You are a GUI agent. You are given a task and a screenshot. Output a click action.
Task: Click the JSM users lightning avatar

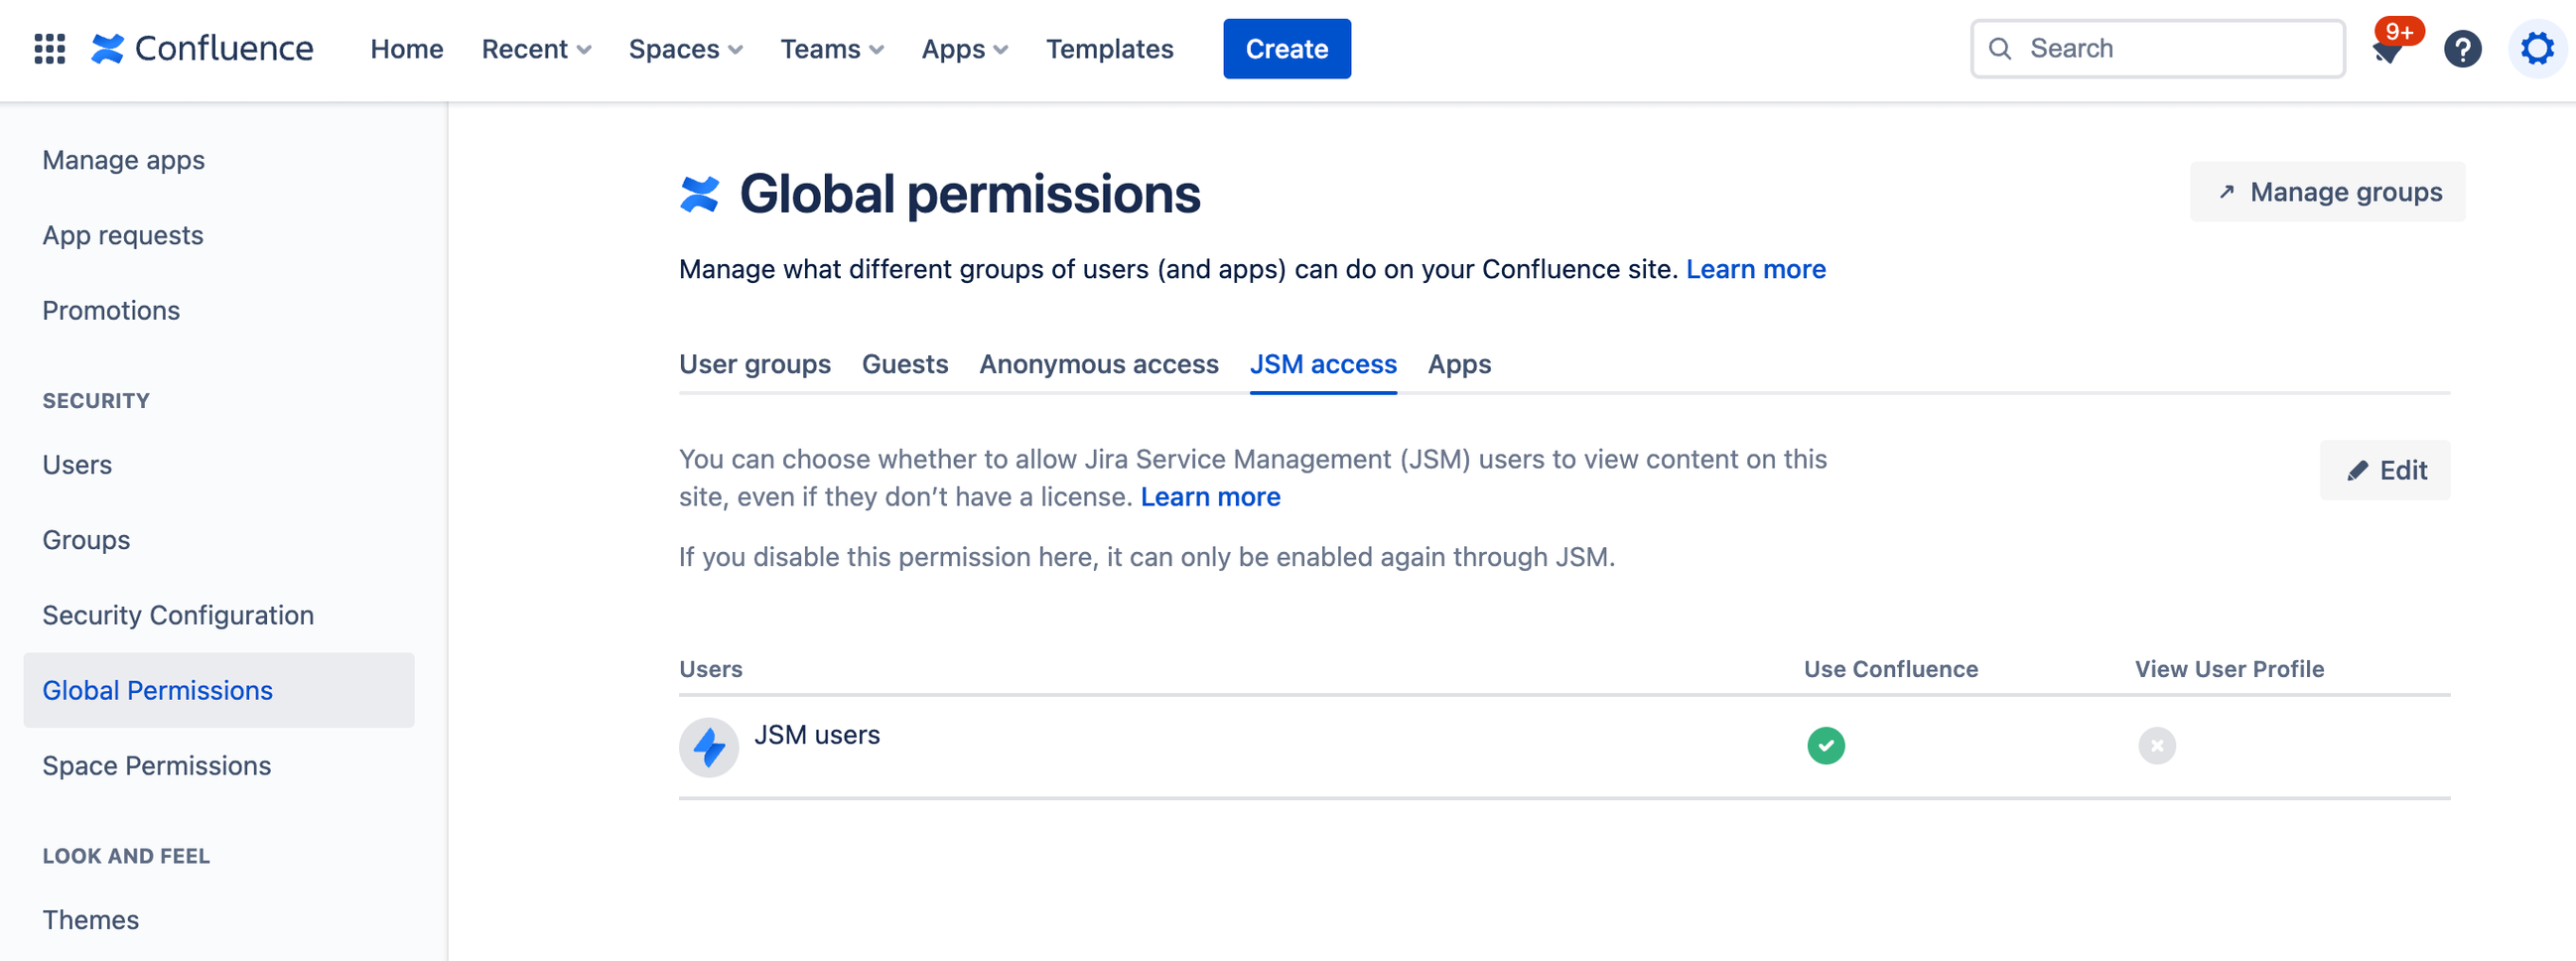(x=708, y=746)
